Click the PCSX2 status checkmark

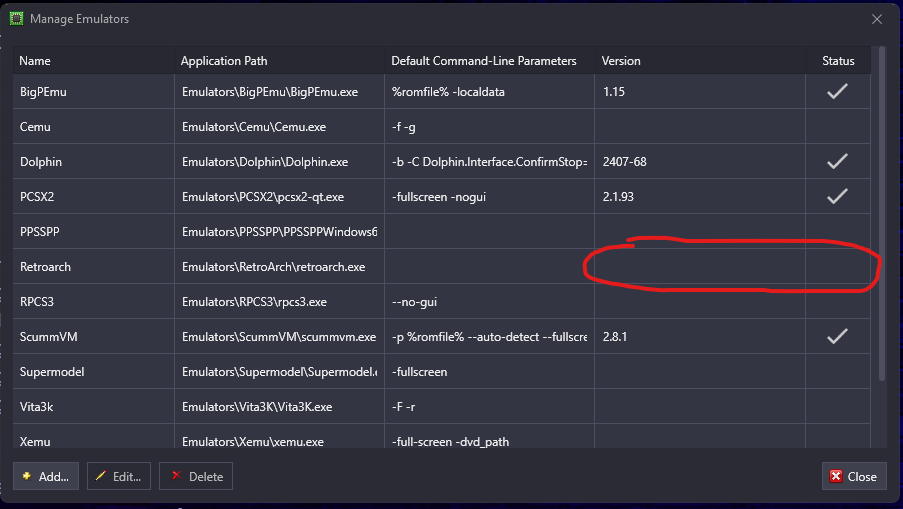coord(837,196)
